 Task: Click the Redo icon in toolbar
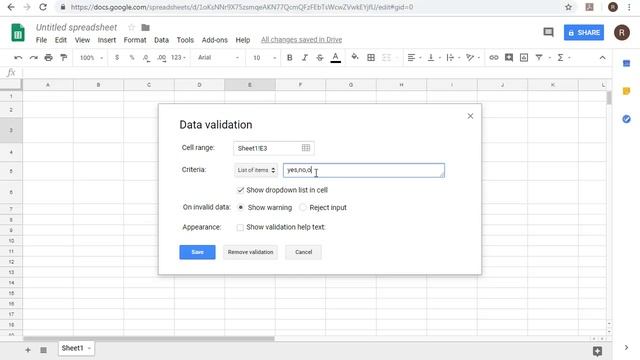[x=33, y=58]
